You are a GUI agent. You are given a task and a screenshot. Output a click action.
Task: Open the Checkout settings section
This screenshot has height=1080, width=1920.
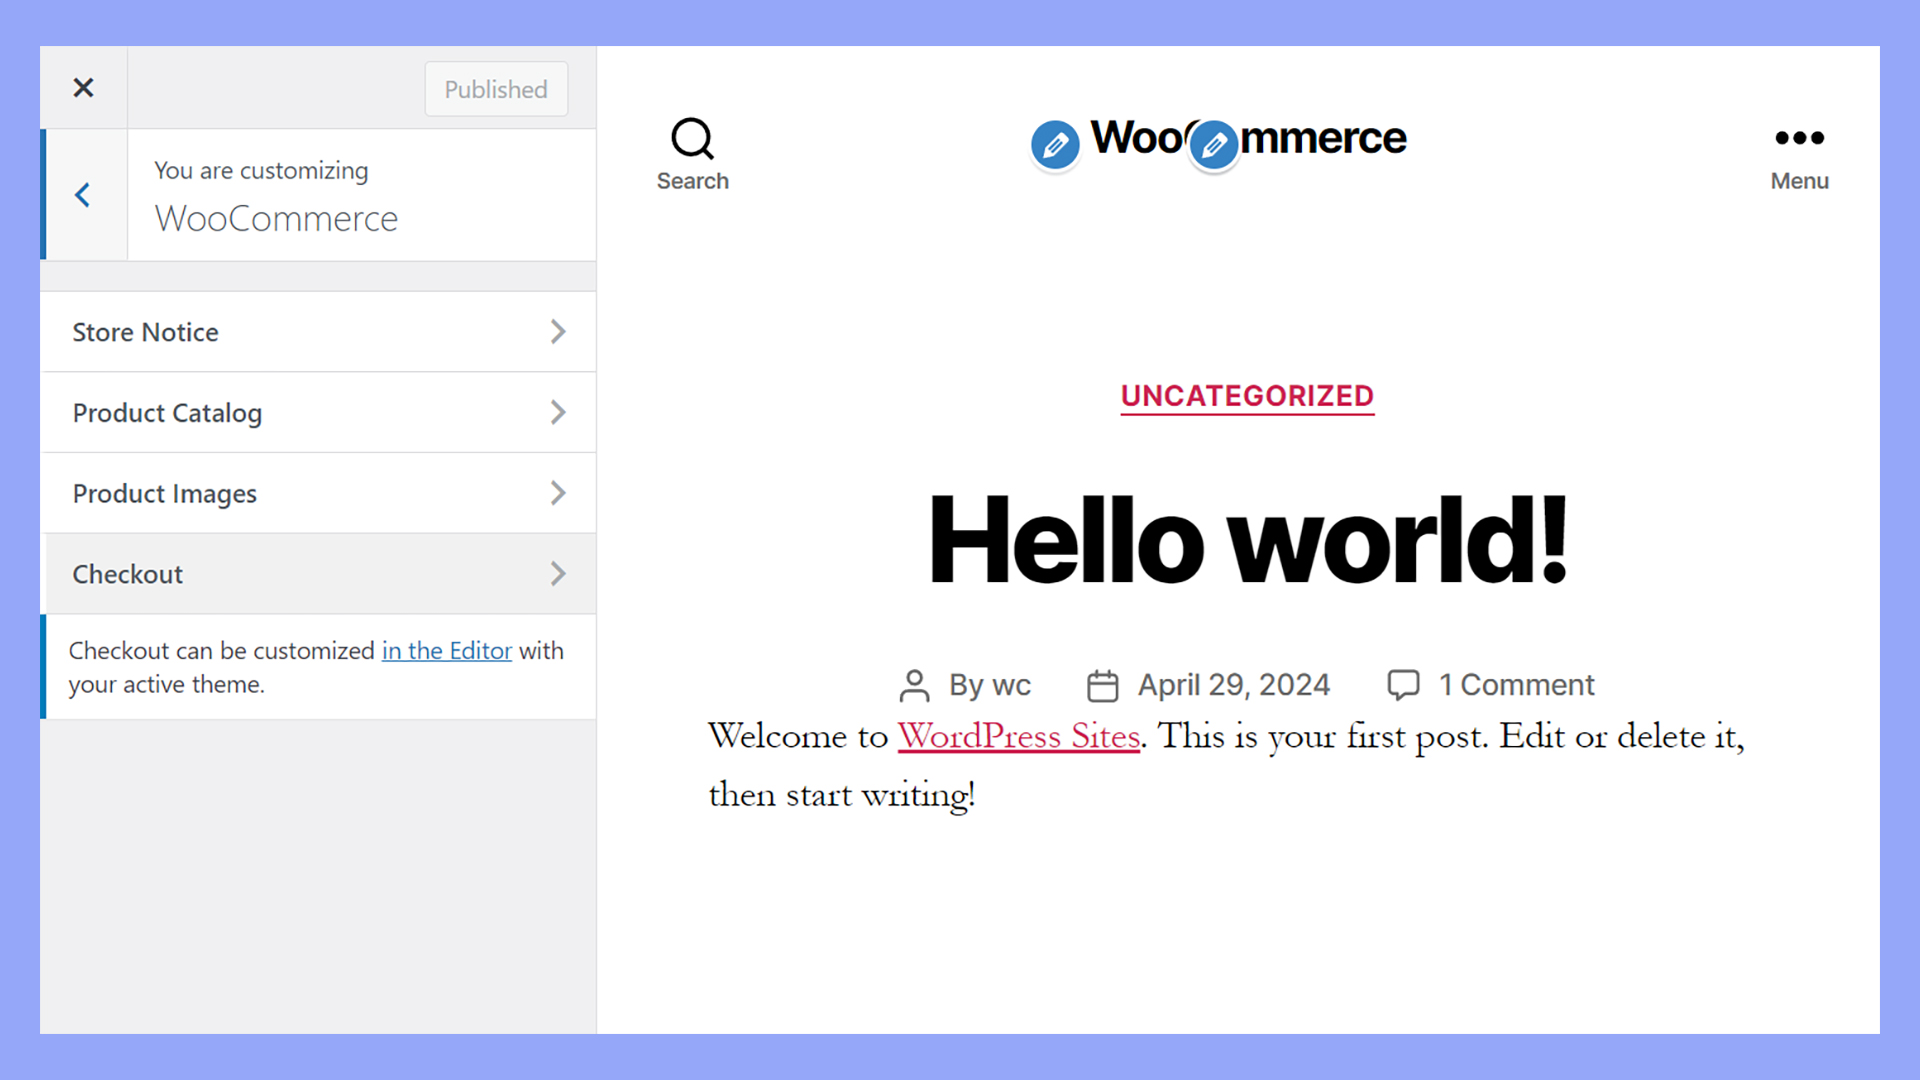coord(318,574)
